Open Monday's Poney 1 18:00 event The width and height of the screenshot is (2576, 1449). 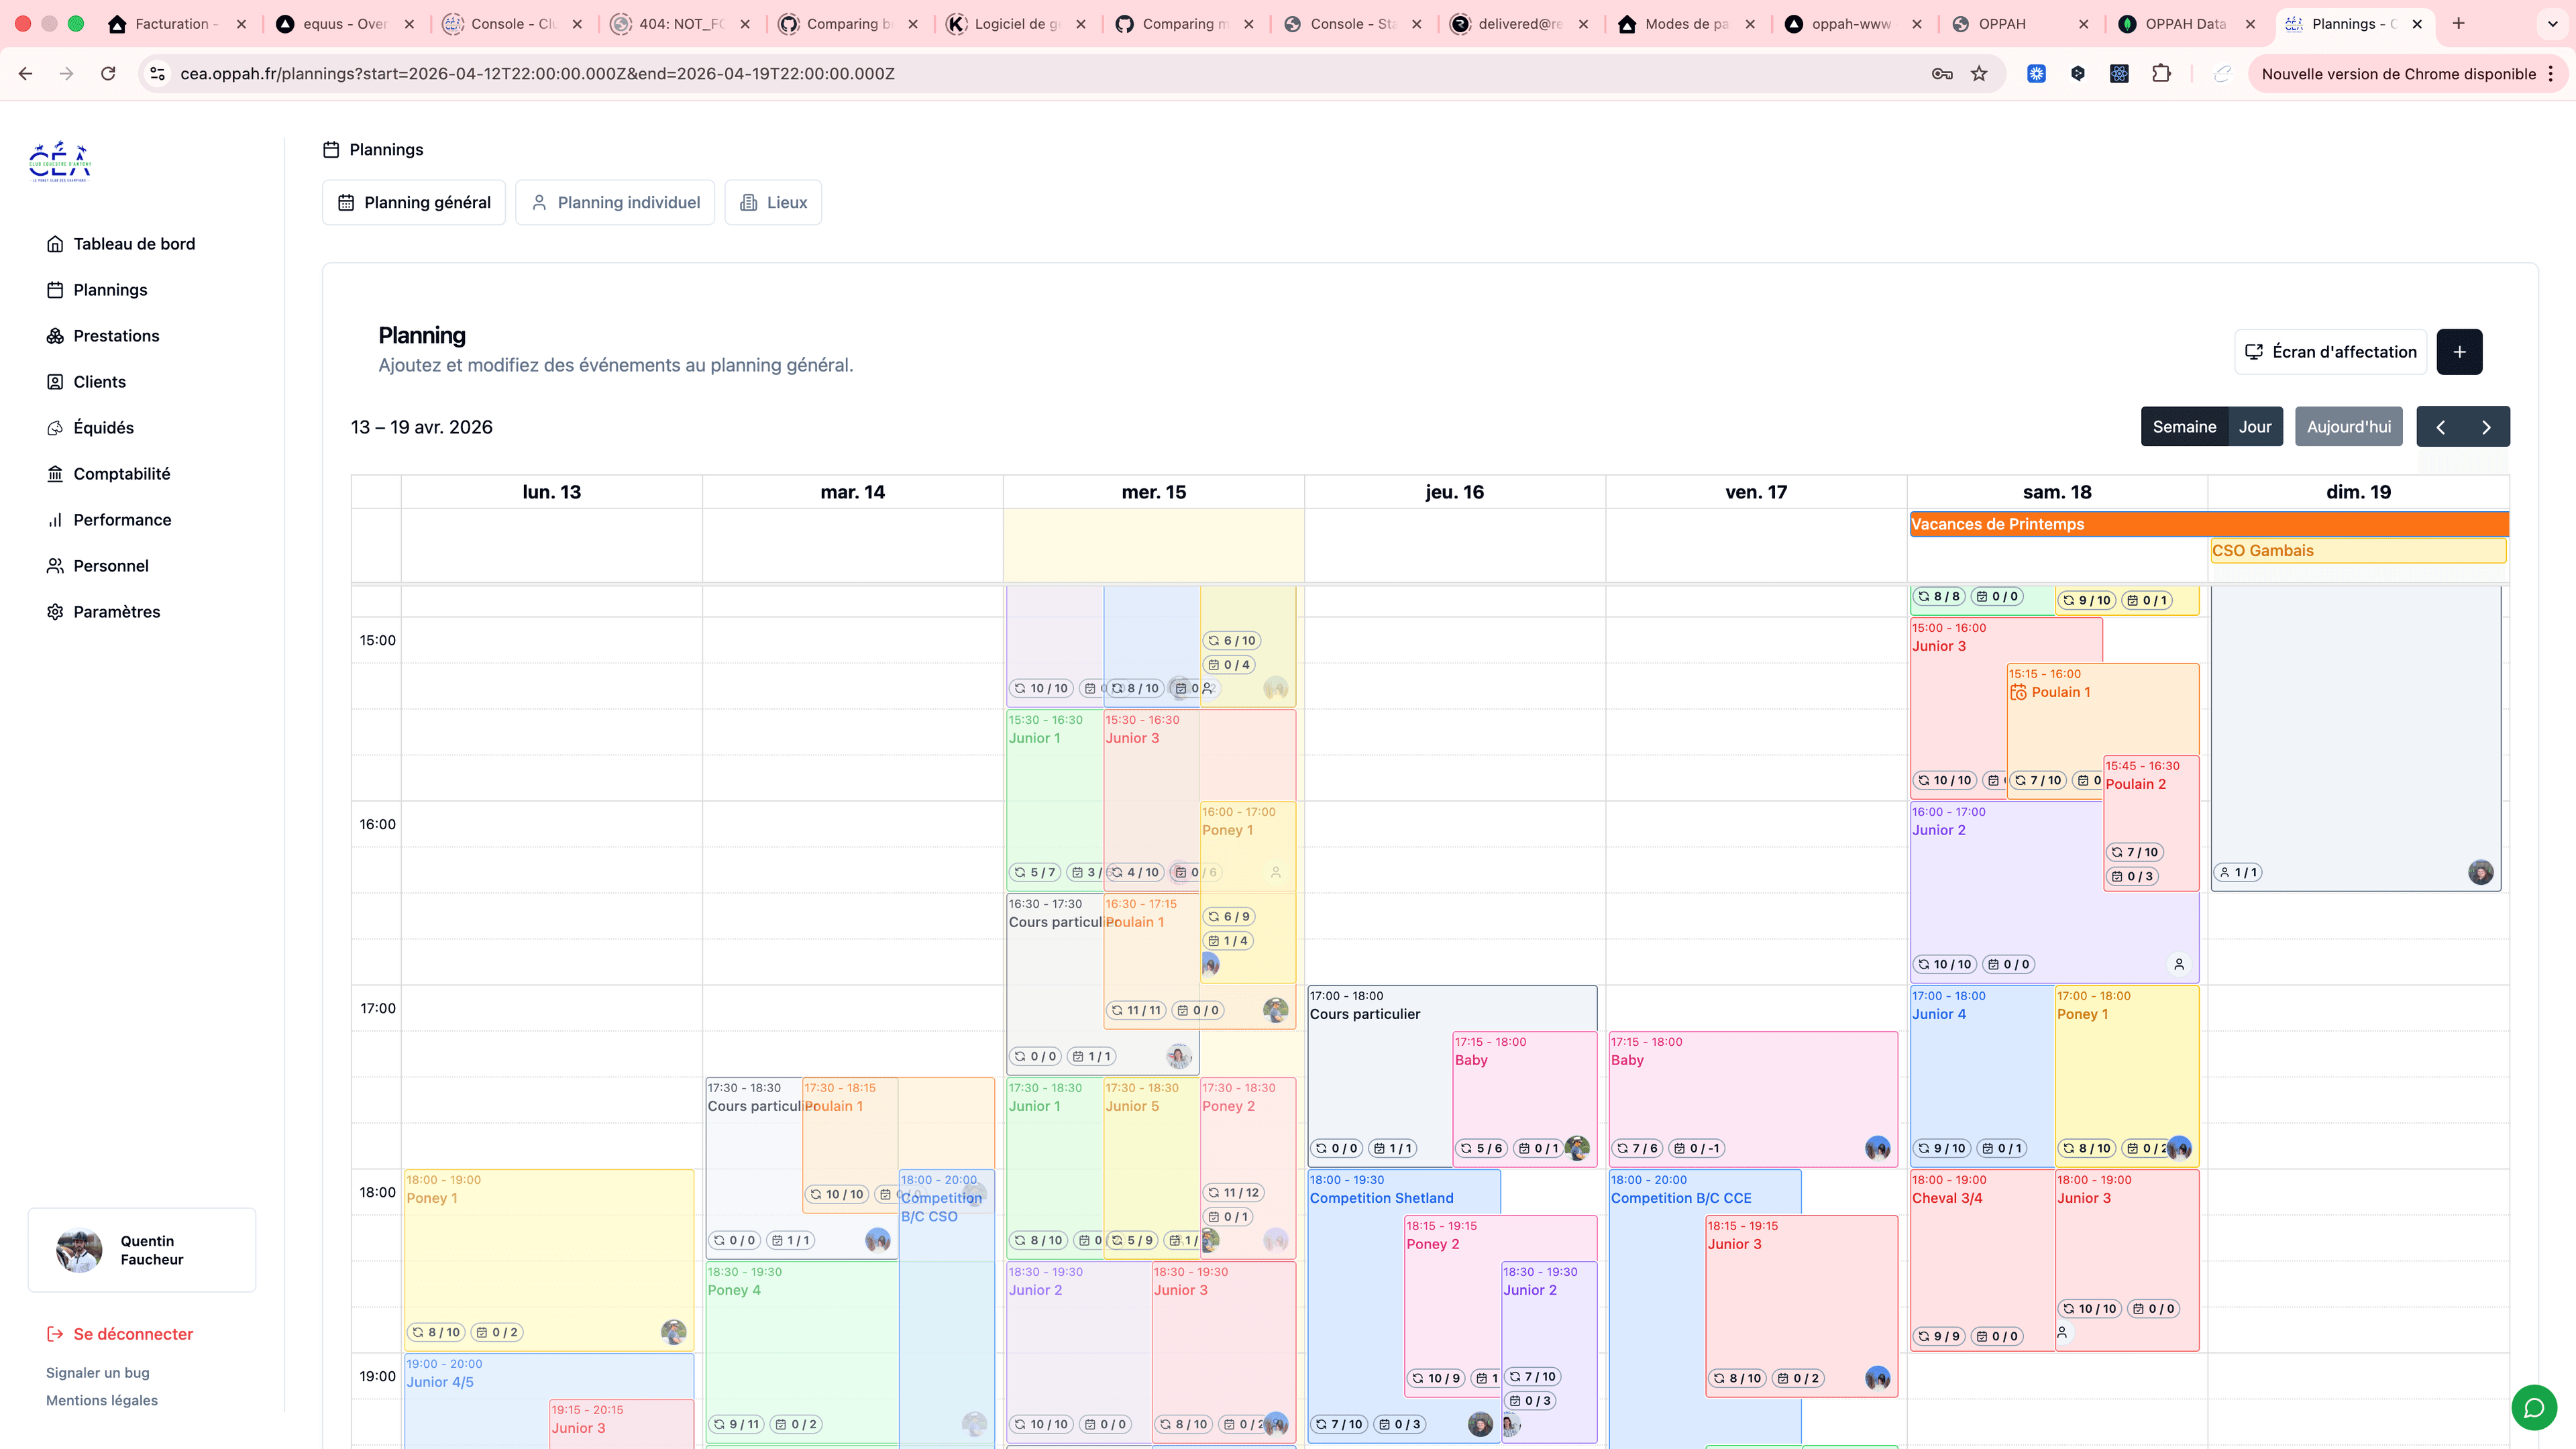pos(549,1260)
